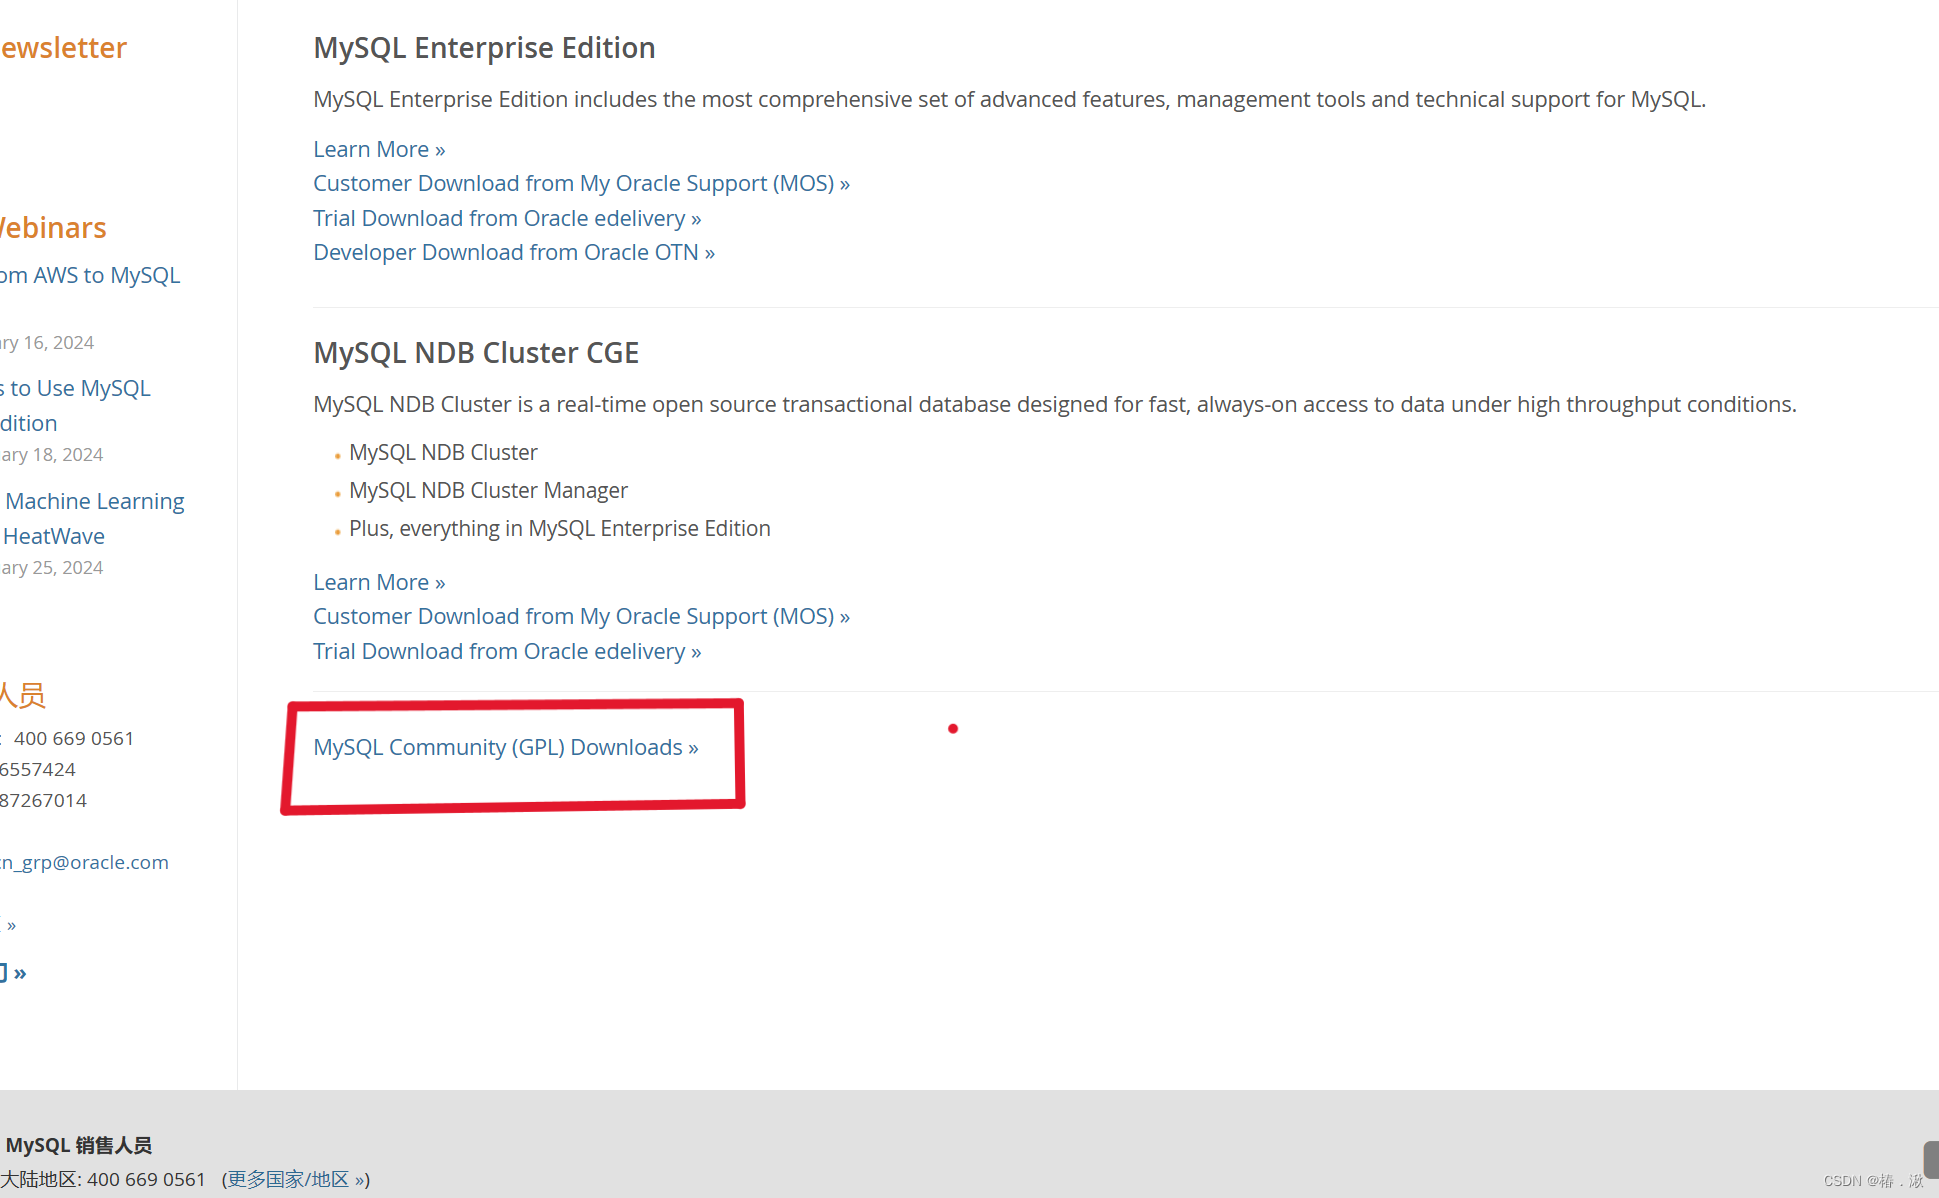Open NDB Cluster Trial Download from Oracle edelivery

point(506,650)
